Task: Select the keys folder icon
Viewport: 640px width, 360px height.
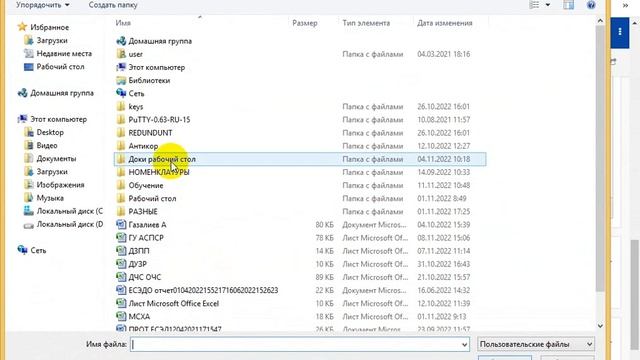Action: click(121, 107)
